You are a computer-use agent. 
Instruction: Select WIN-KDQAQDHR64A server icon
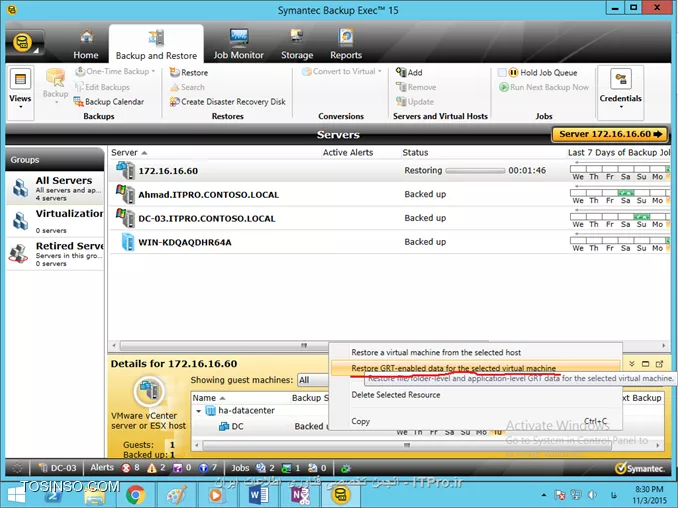tap(128, 242)
